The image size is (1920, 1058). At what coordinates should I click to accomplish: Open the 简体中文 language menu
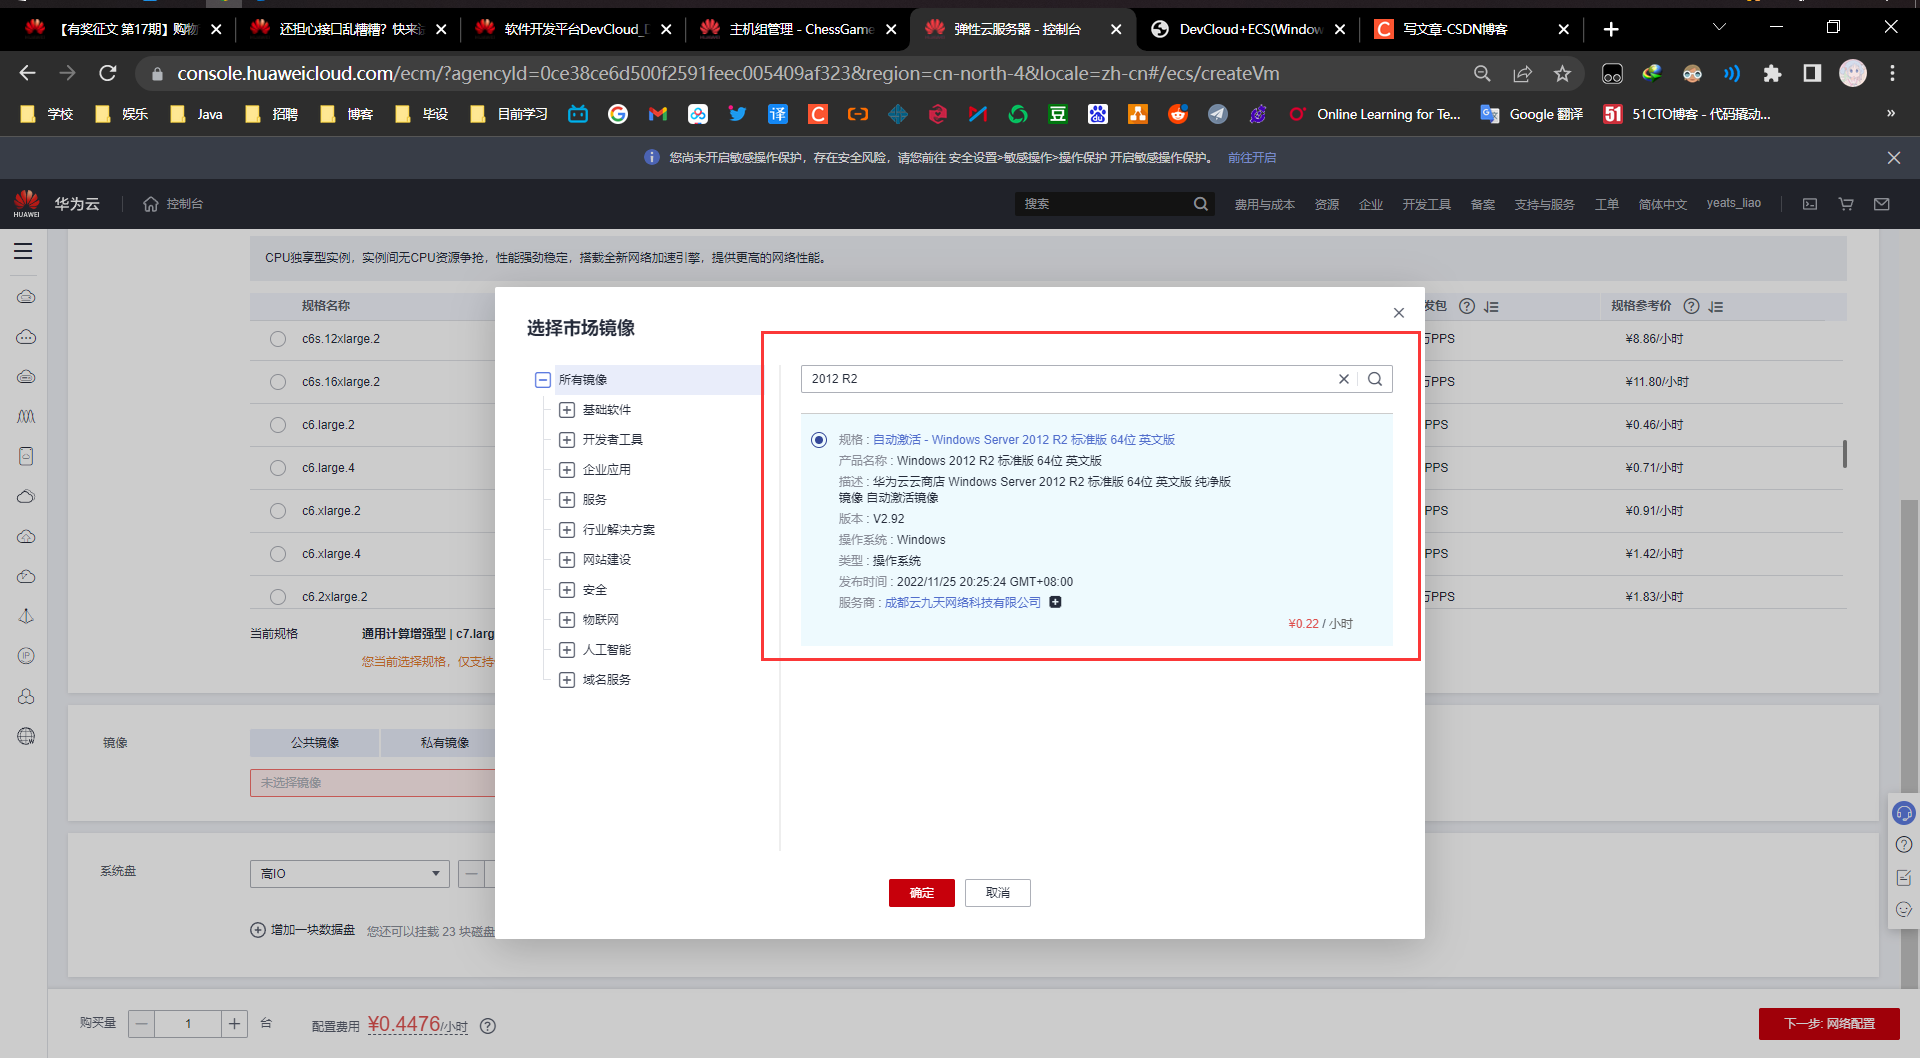coord(1662,204)
